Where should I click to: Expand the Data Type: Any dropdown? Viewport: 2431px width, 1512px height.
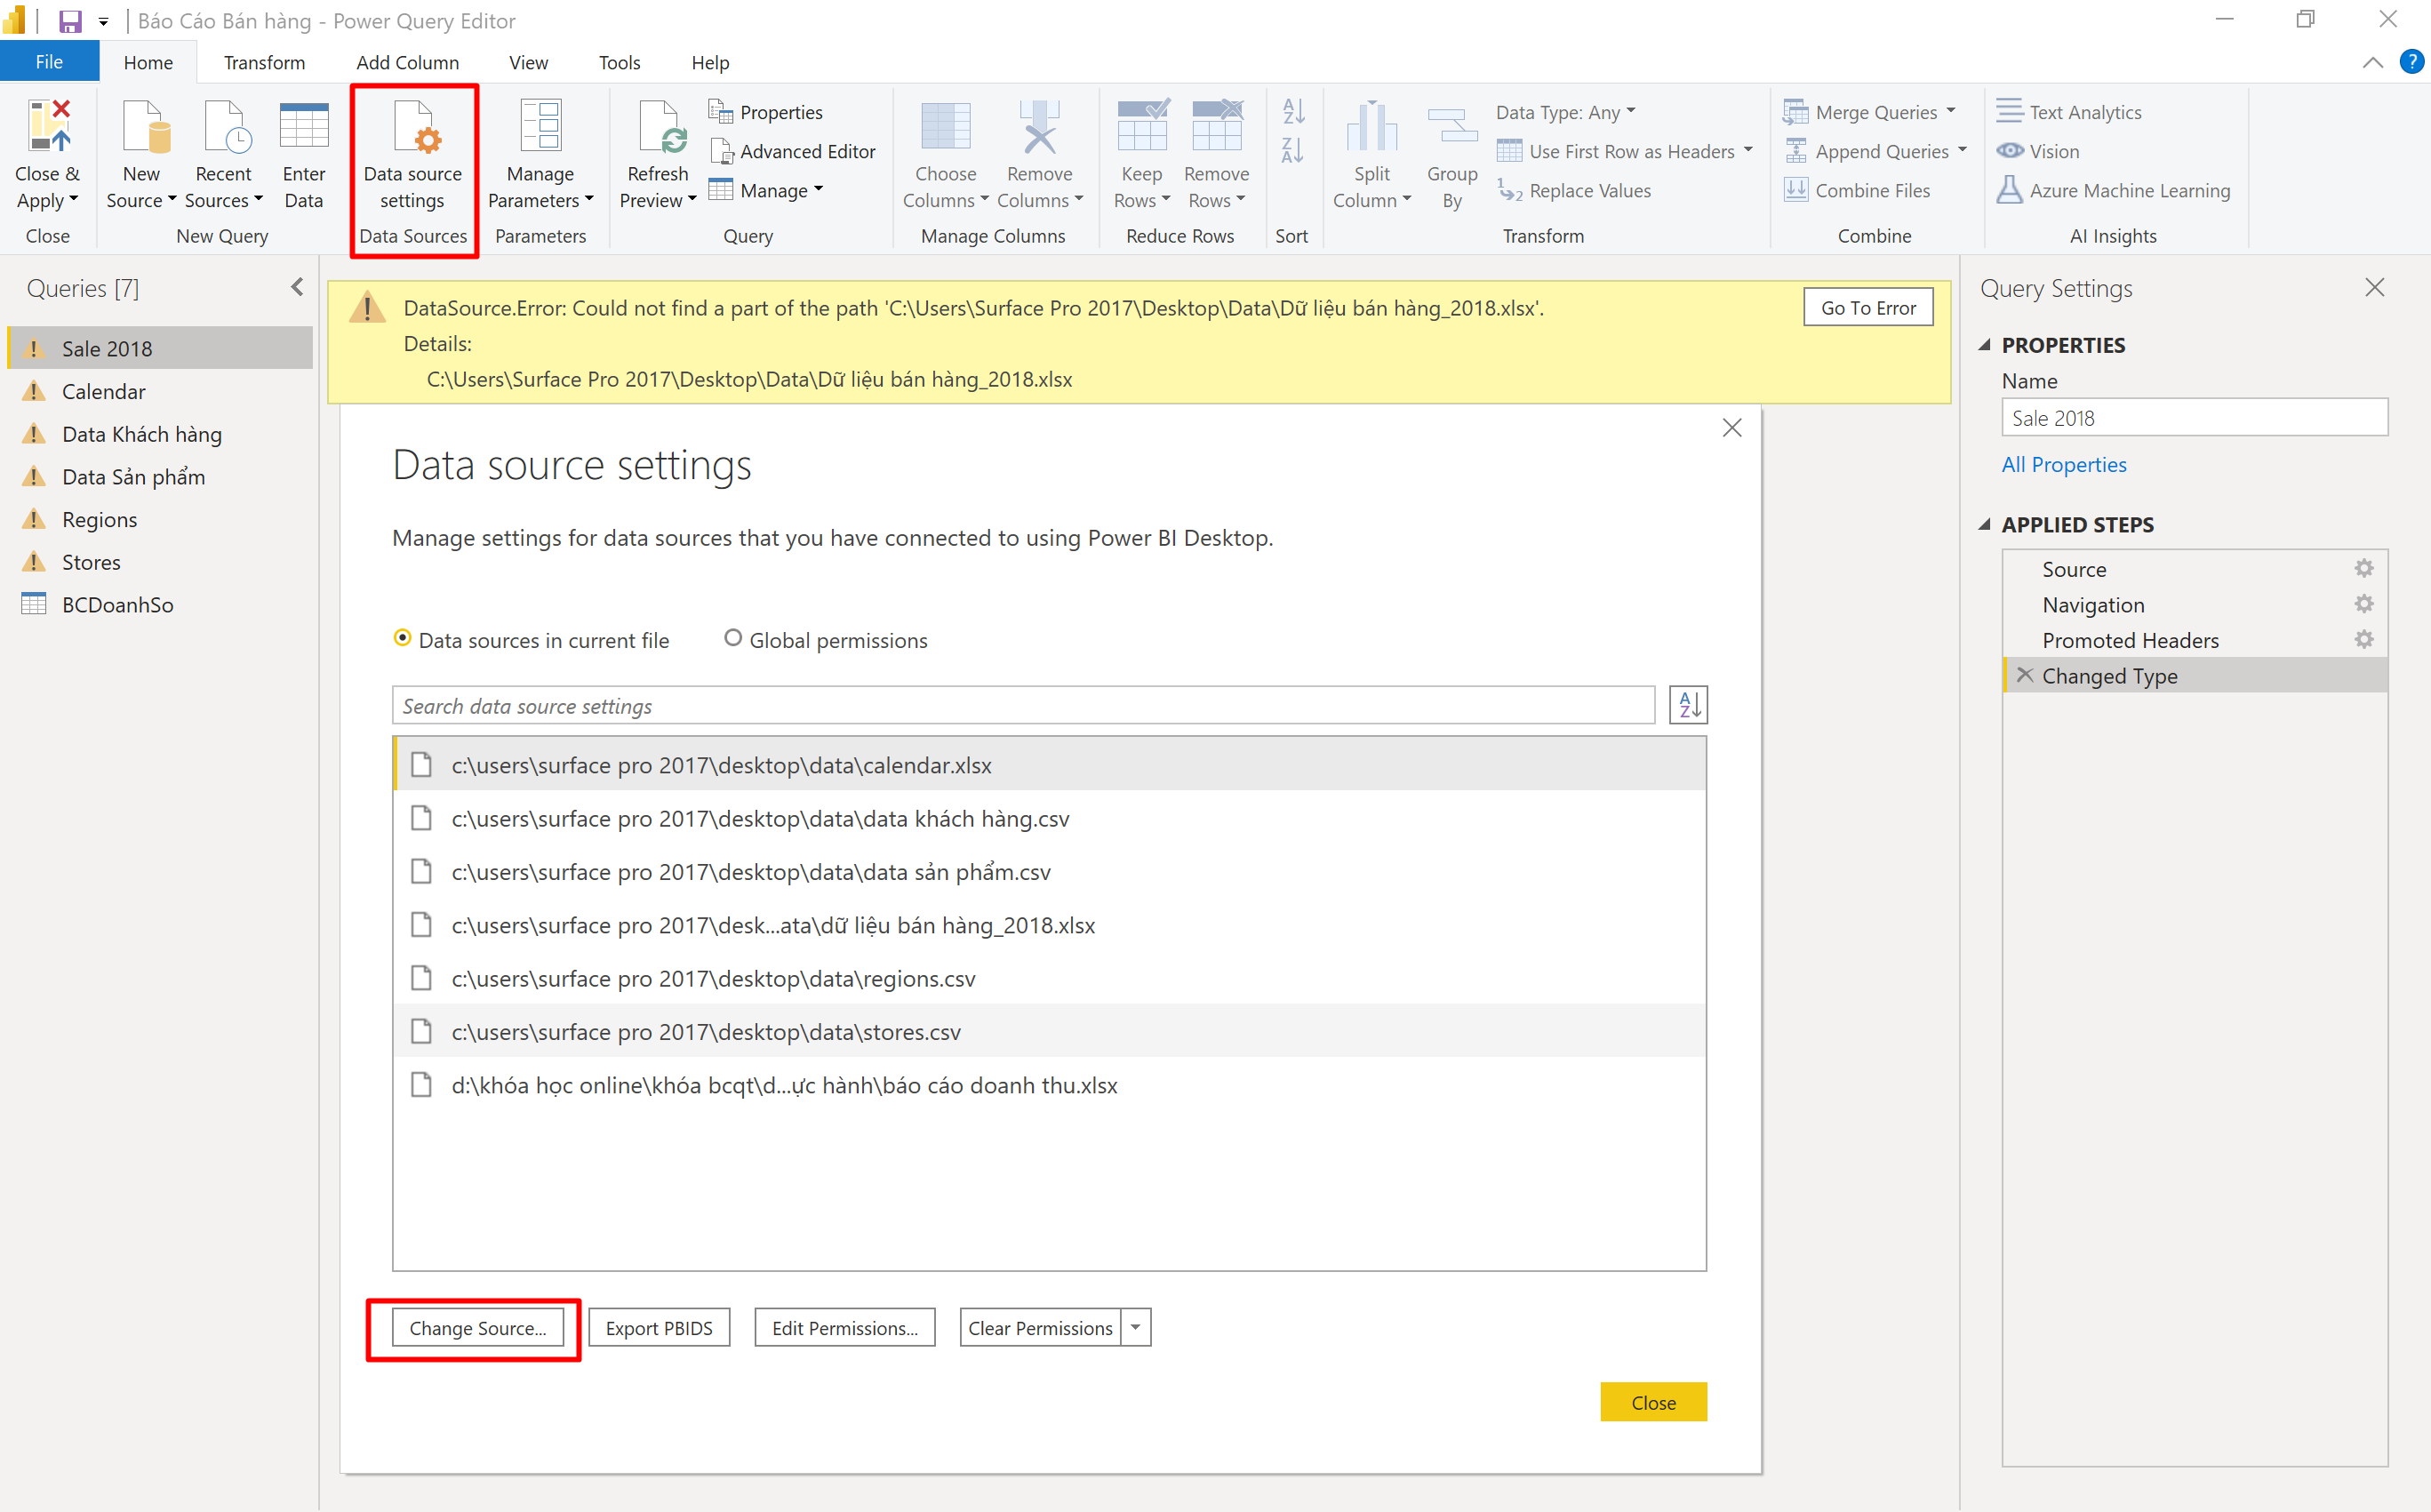pyautogui.click(x=1565, y=112)
